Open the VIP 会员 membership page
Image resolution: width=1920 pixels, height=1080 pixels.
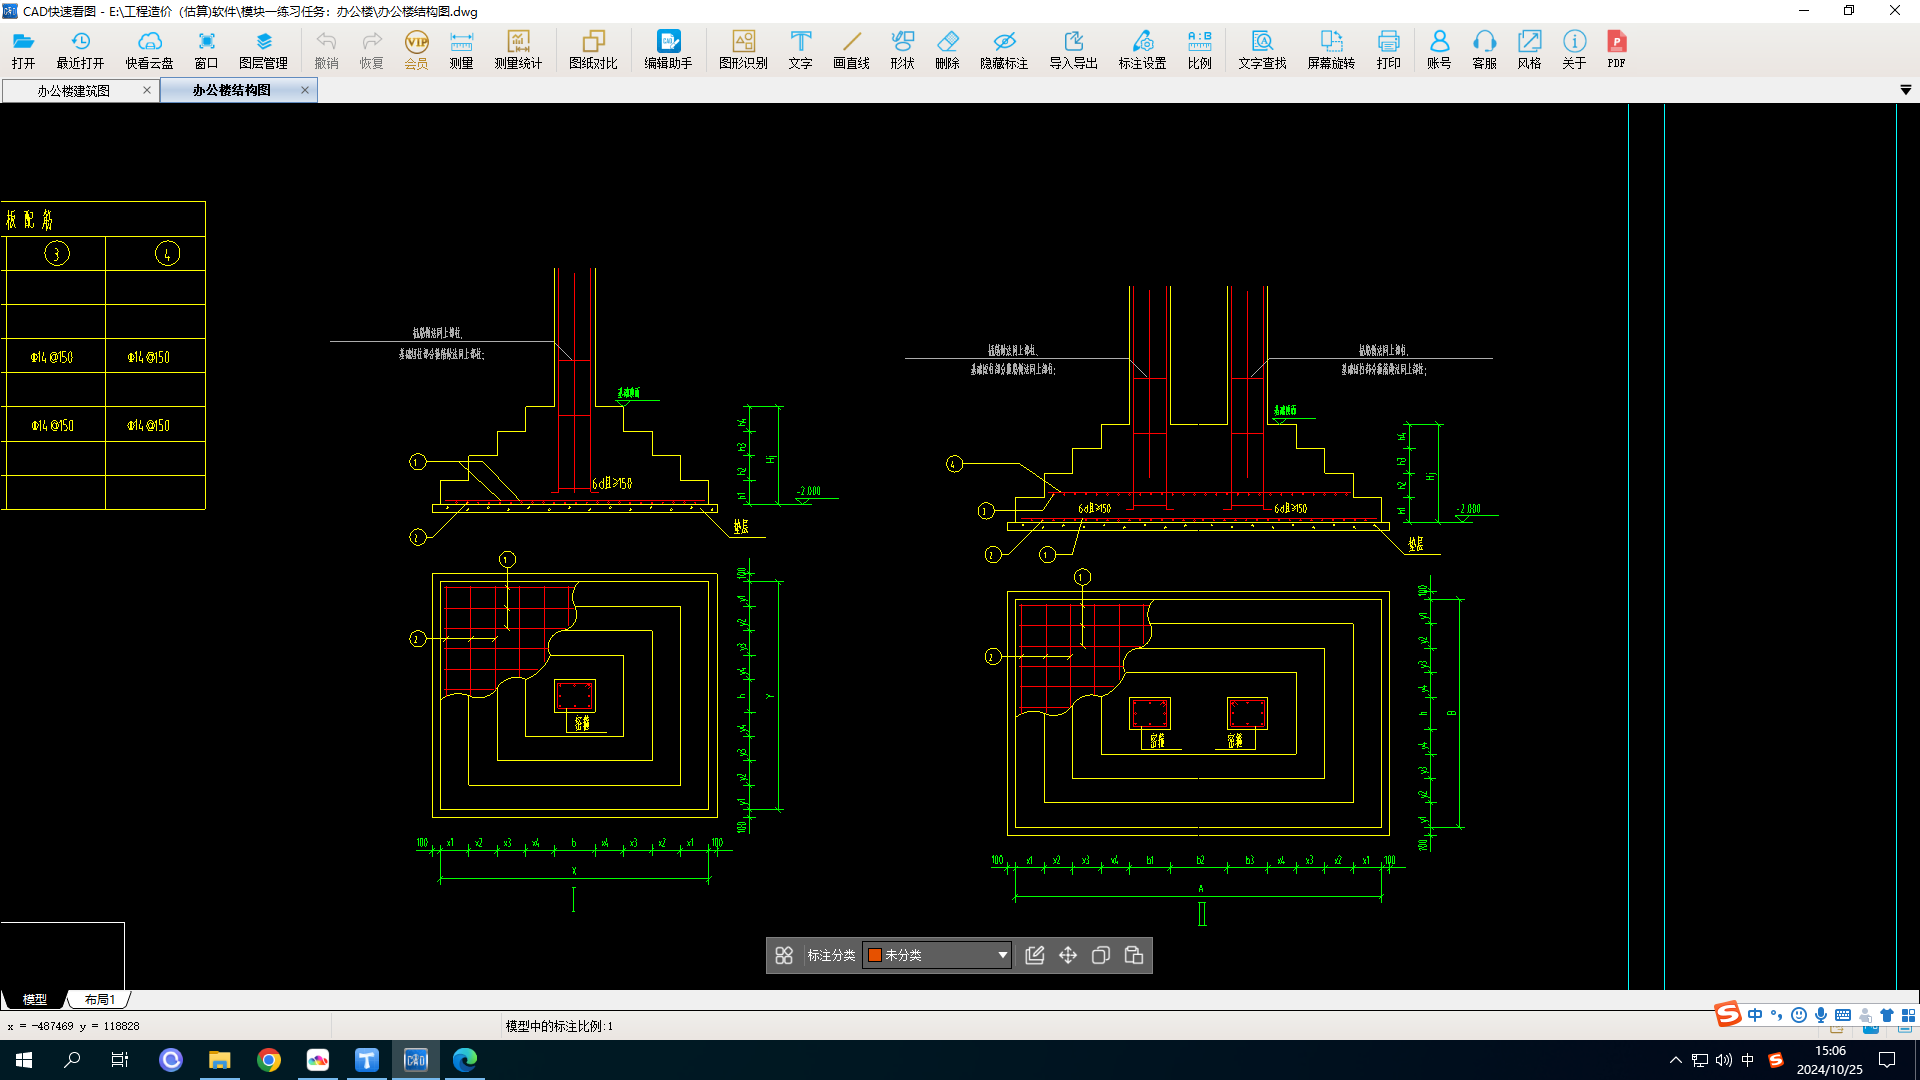(x=416, y=50)
